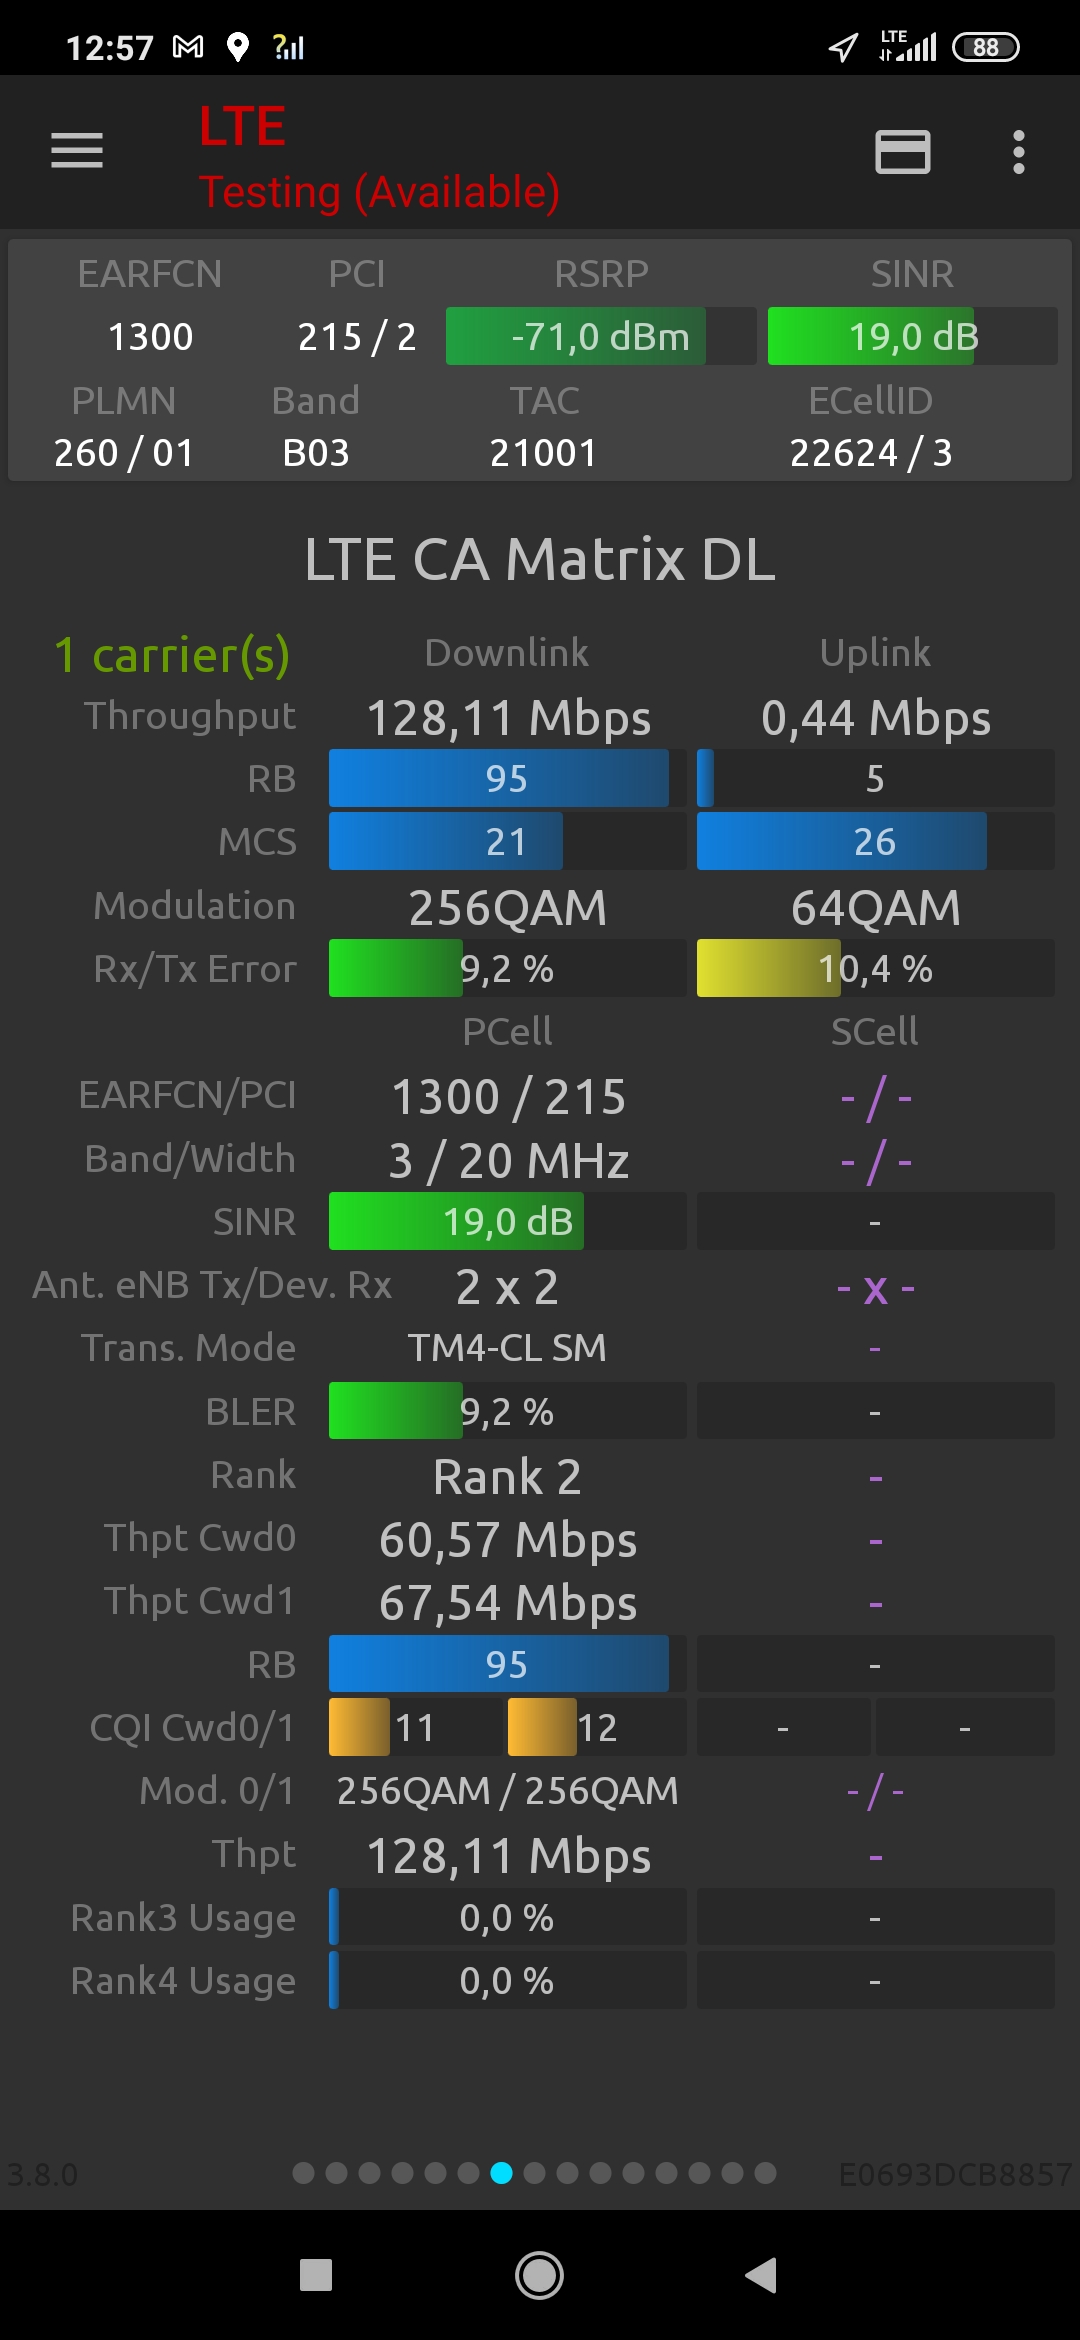
Task: Tap the uplink error 10,4 % bar
Action: pyautogui.click(x=874, y=969)
